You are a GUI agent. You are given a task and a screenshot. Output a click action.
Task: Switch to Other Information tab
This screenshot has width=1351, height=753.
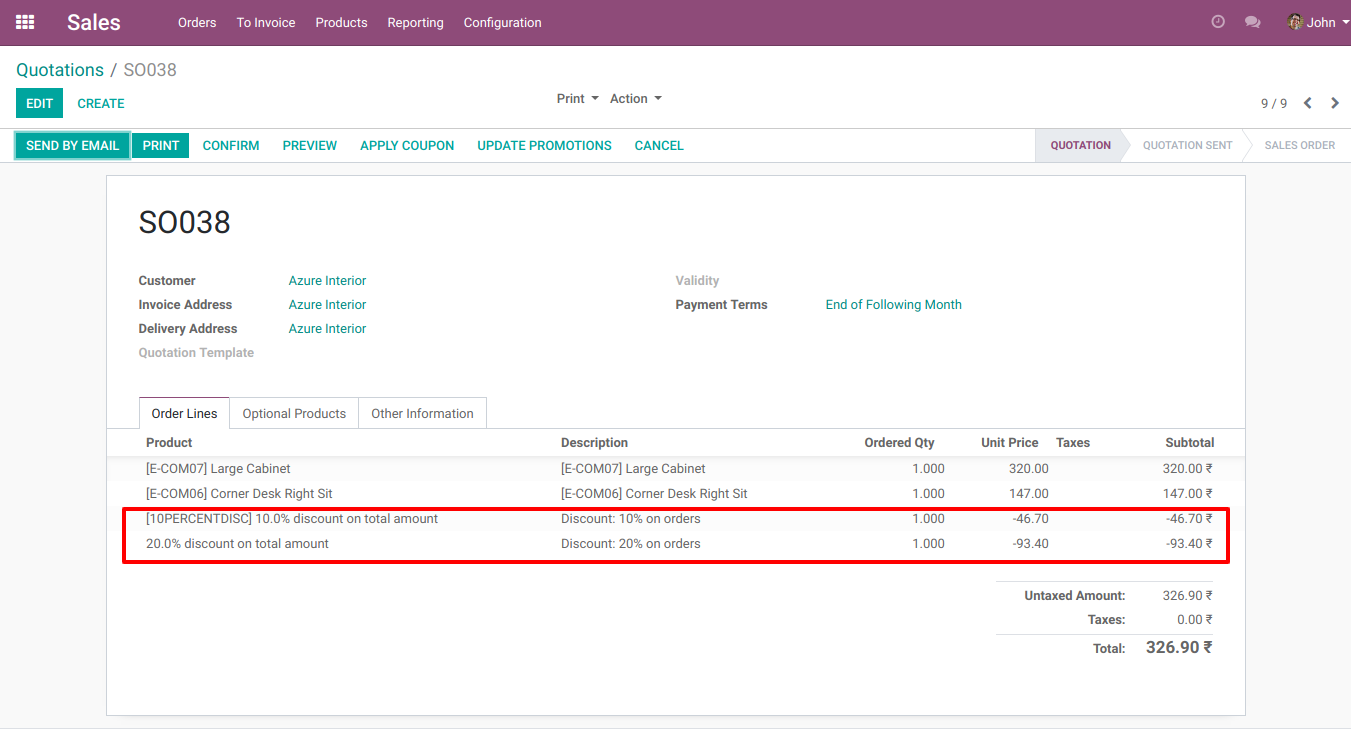pos(422,414)
